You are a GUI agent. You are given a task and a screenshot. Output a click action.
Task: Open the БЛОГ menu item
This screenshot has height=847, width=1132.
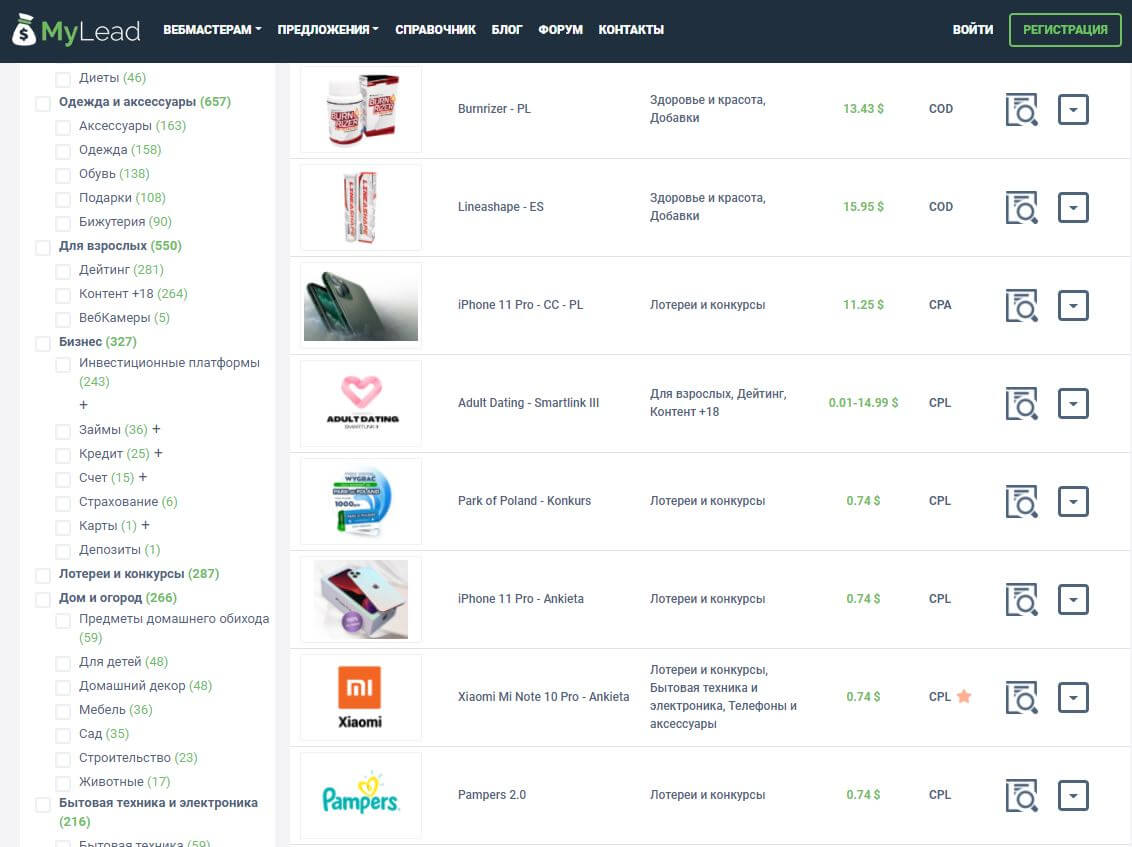tap(507, 30)
